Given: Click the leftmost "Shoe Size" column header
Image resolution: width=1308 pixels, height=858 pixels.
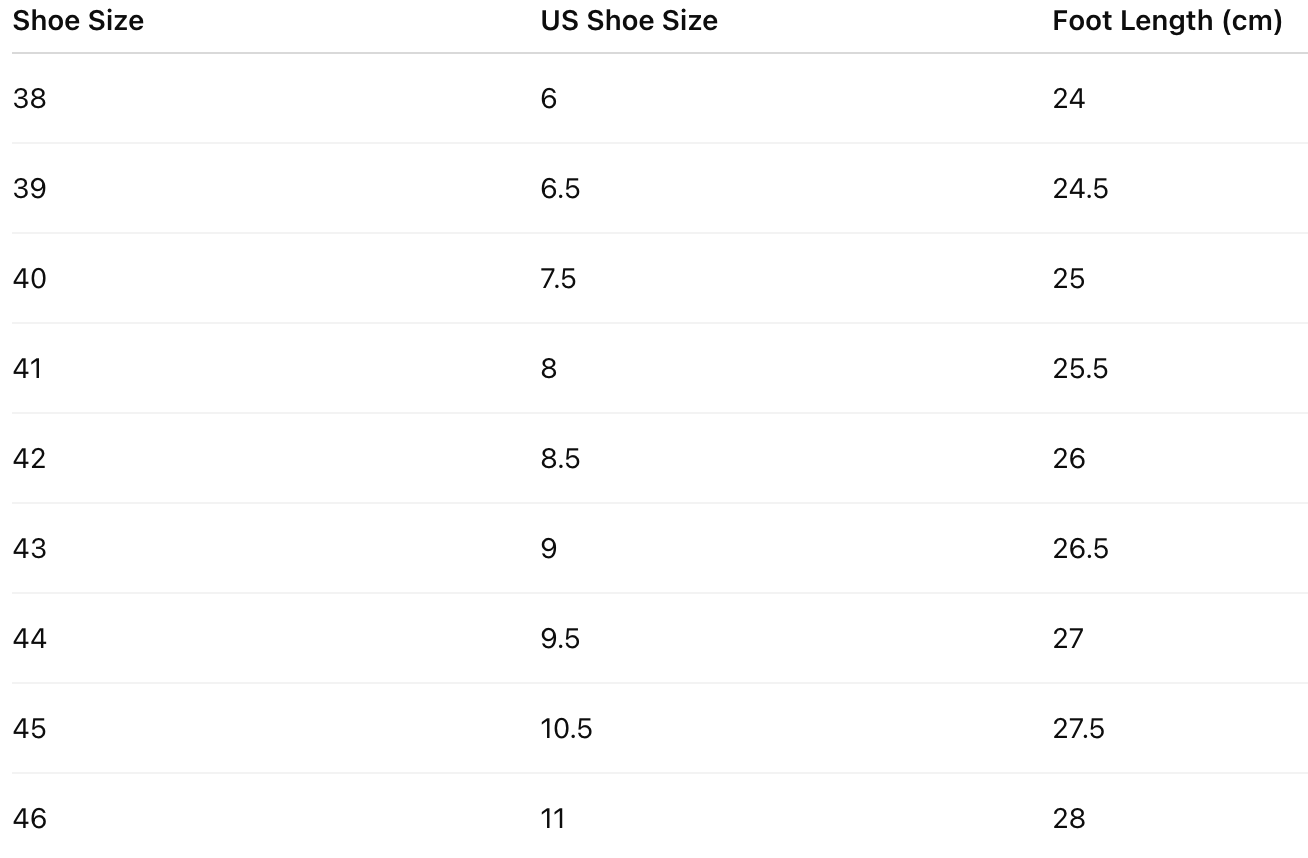Looking at the screenshot, I should (78, 21).
